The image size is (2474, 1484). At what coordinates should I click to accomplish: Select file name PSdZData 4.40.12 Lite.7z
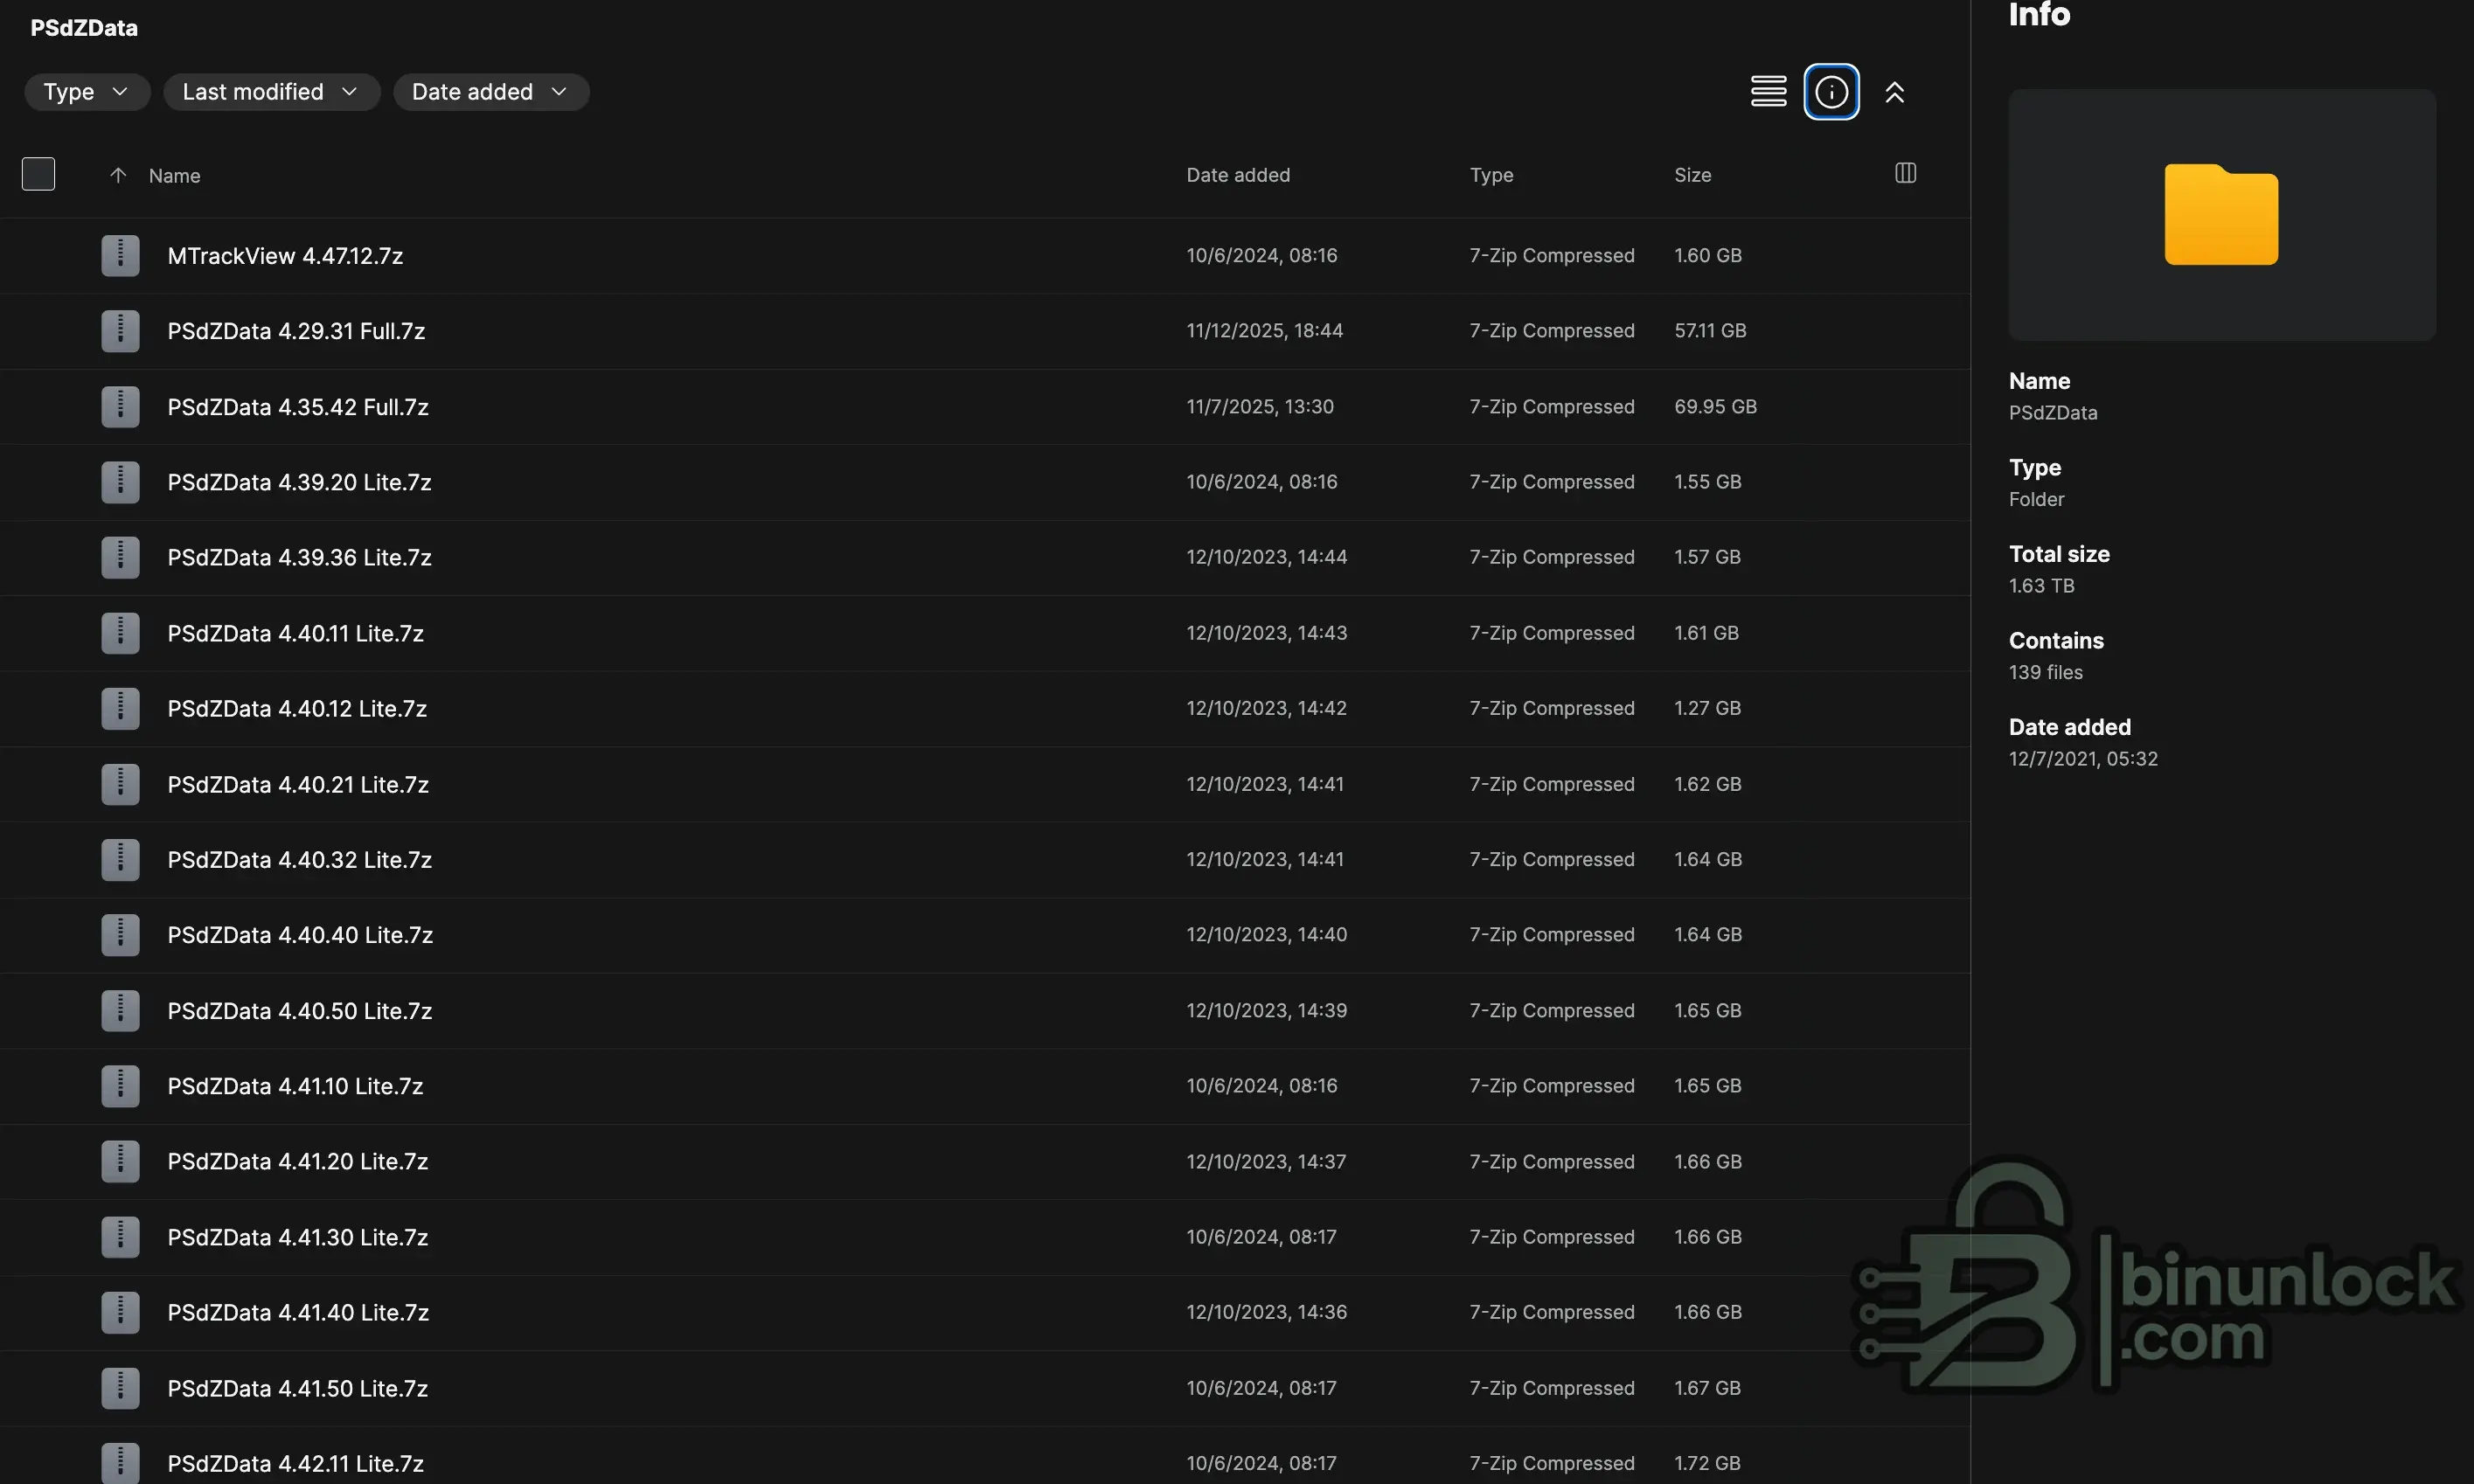point(297,708)
